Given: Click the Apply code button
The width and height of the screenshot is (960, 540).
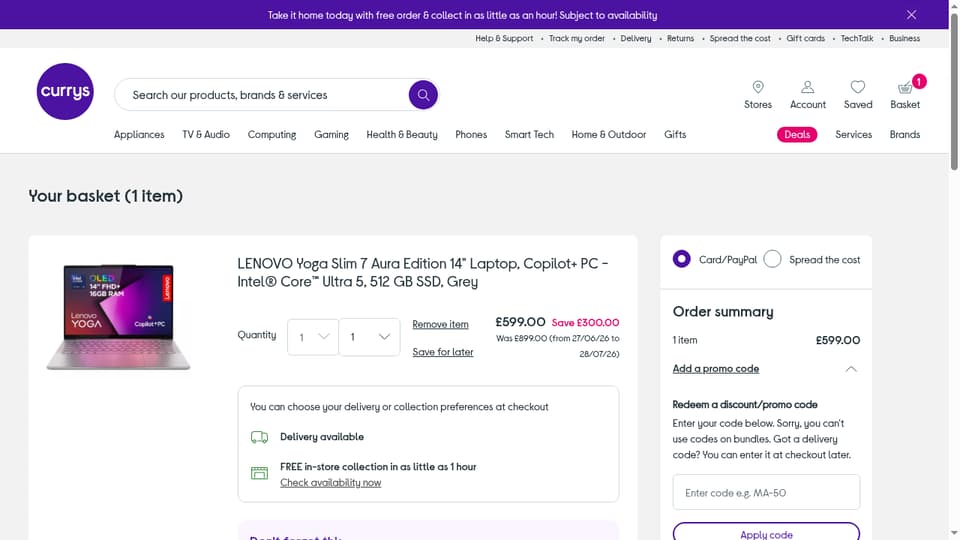Looking at the screenshot, I should coord(766,533).
